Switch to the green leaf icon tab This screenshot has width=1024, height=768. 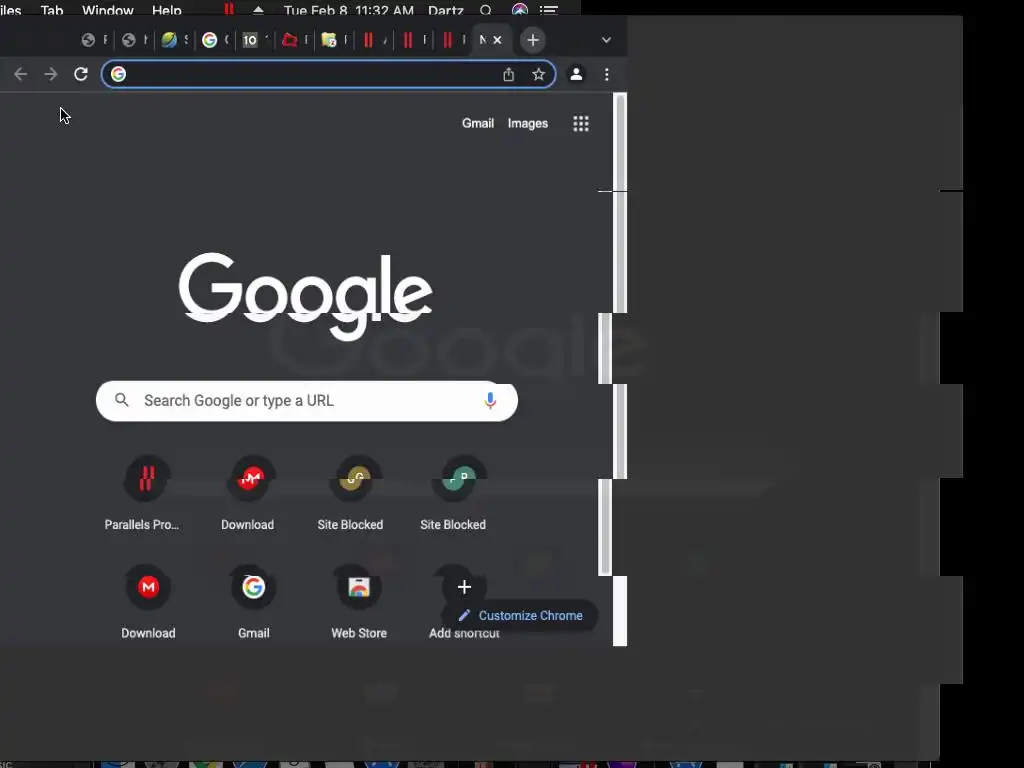point(169,40)
